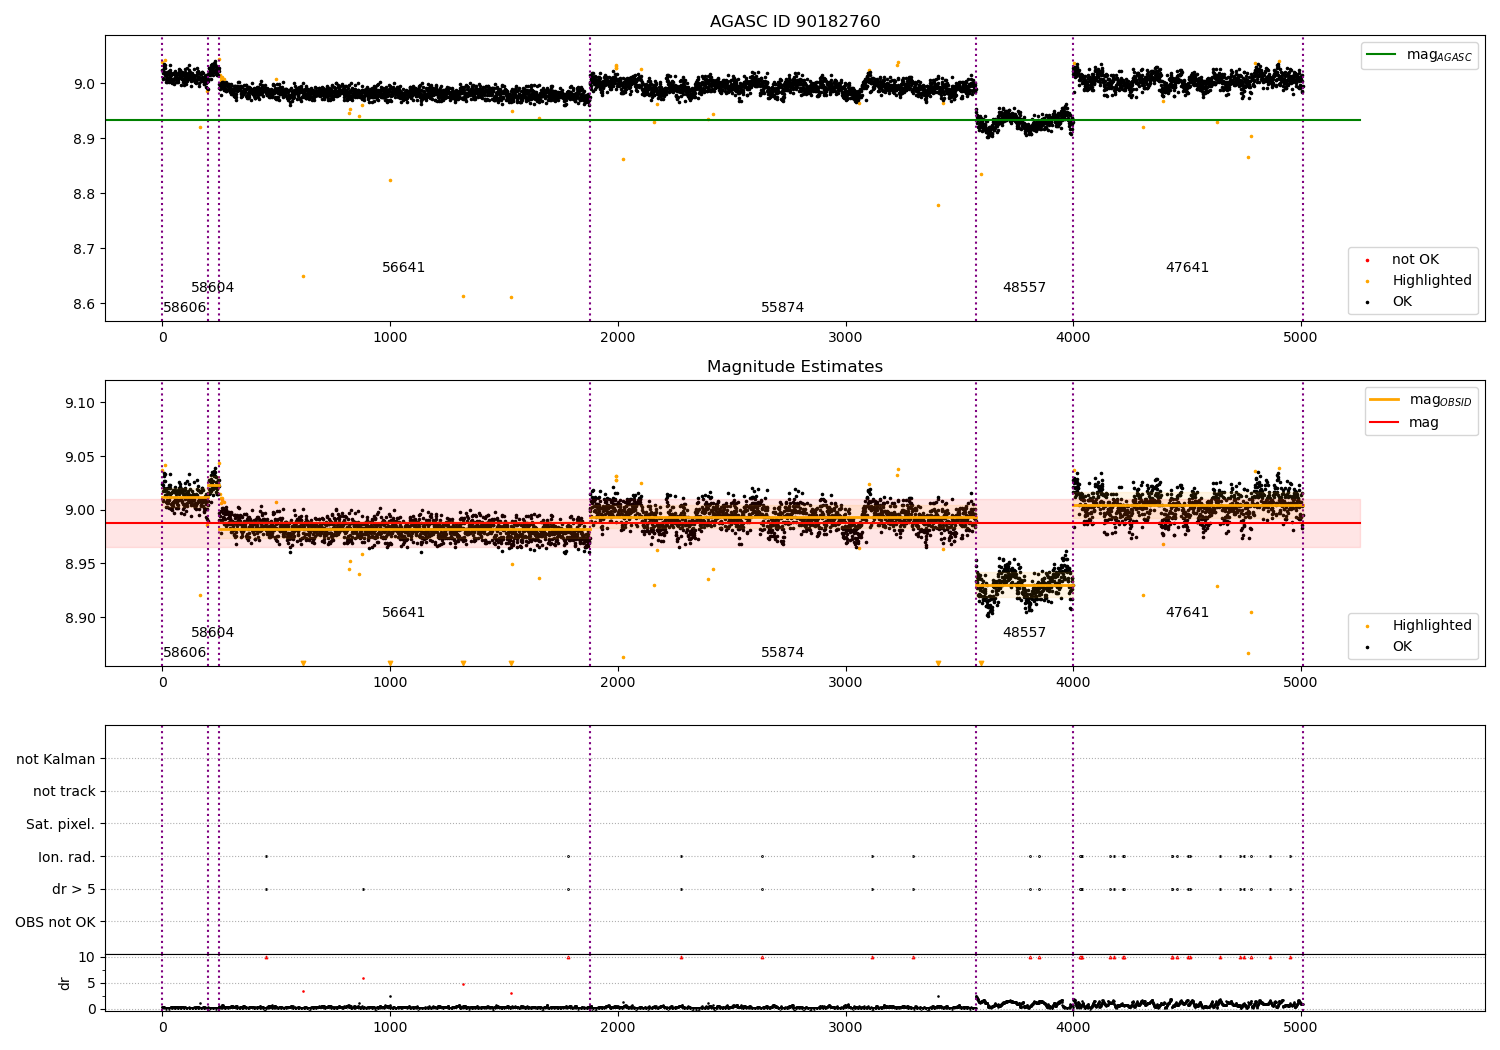The width and height of the screenshot is (1500, 1050).
Task: Click x-tick 5000 under top plot
Action: click(1300, 338)
